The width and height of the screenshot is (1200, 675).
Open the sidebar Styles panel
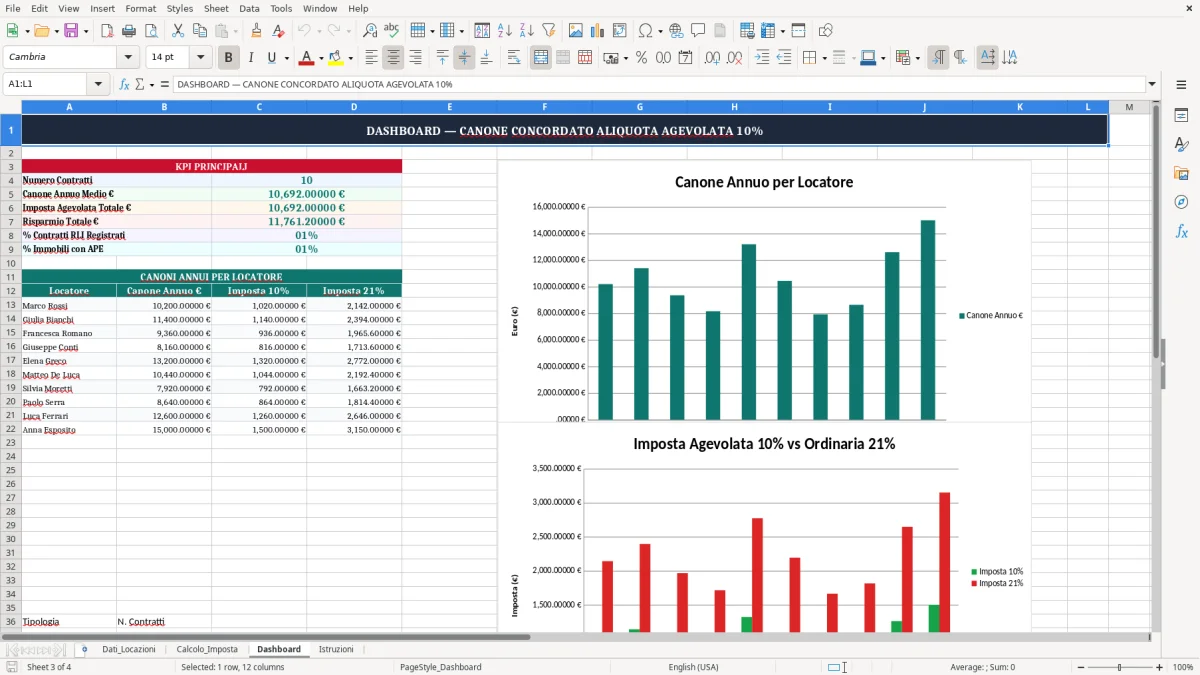point(1181,145)
